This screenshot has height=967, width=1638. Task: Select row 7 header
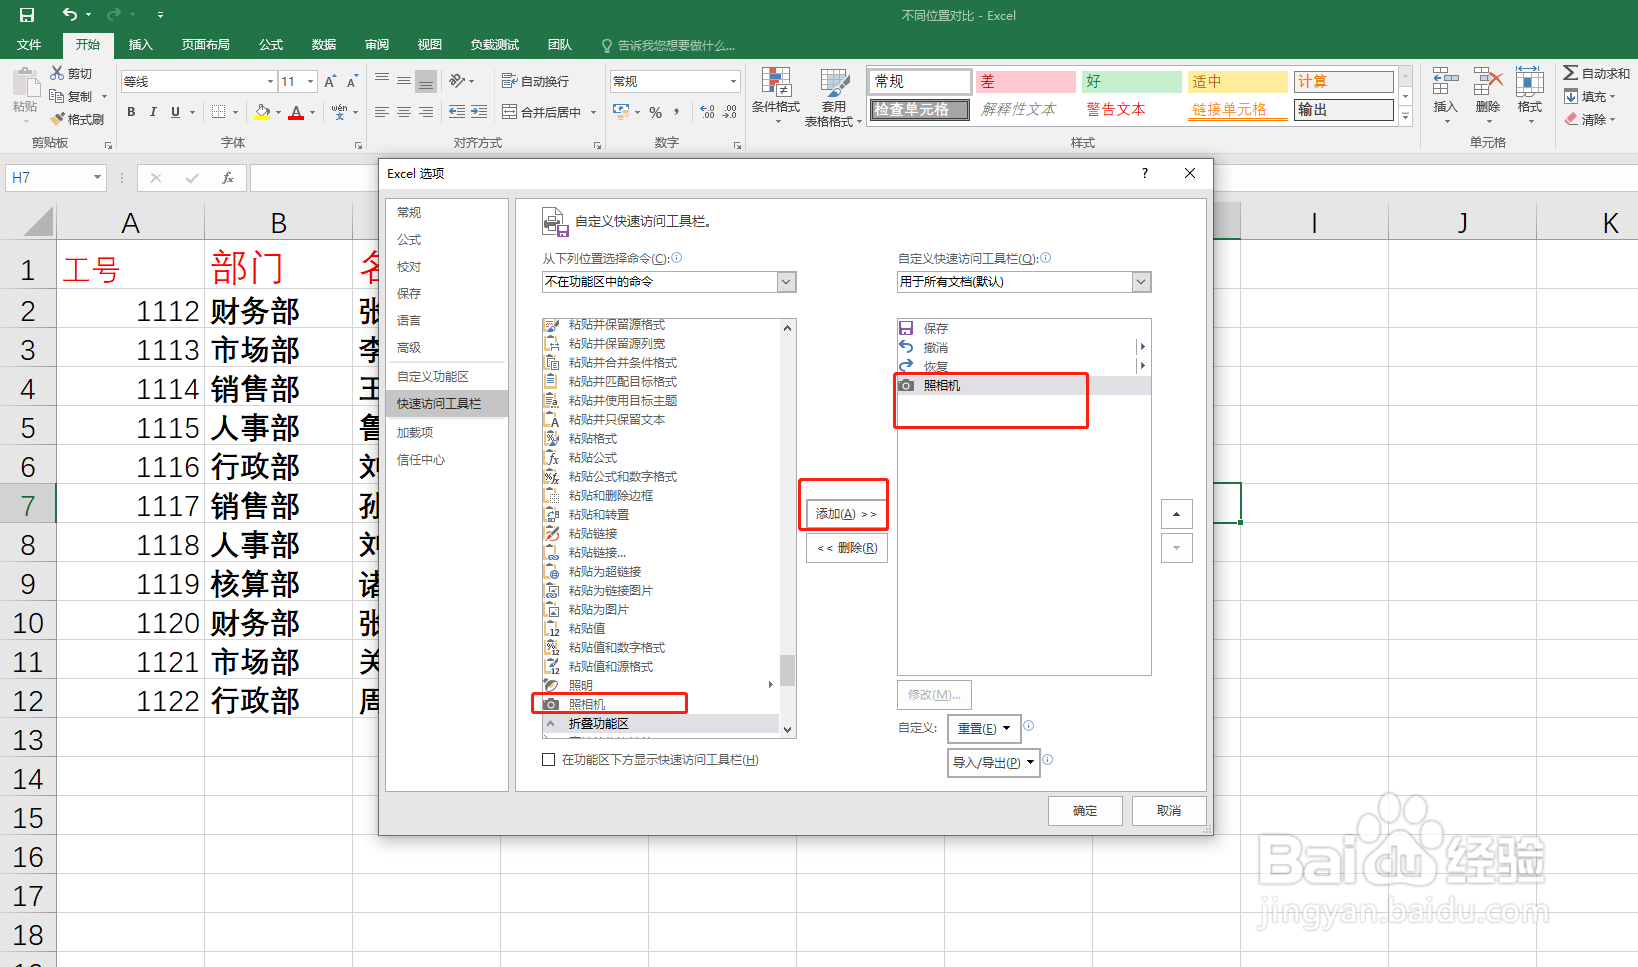pos(28,506)
